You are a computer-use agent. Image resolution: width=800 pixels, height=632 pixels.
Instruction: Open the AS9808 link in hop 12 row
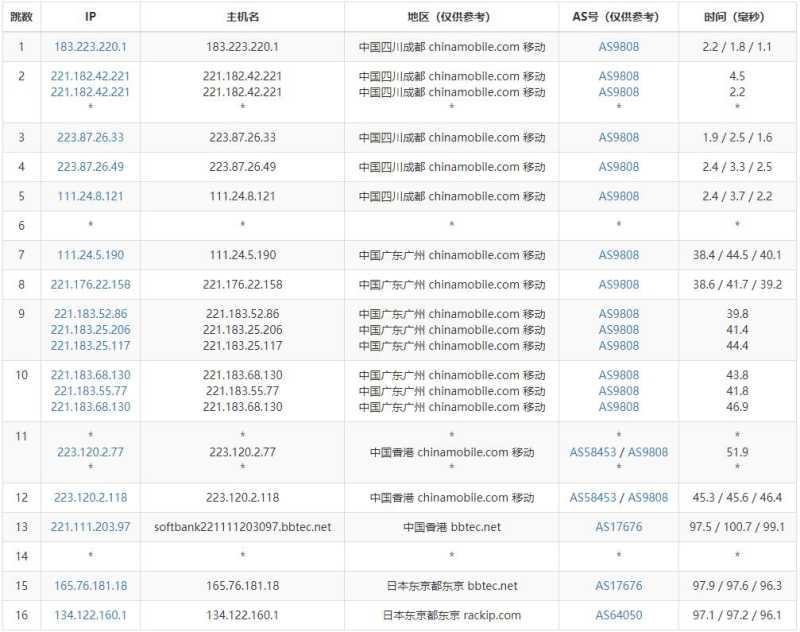(647, 498)
